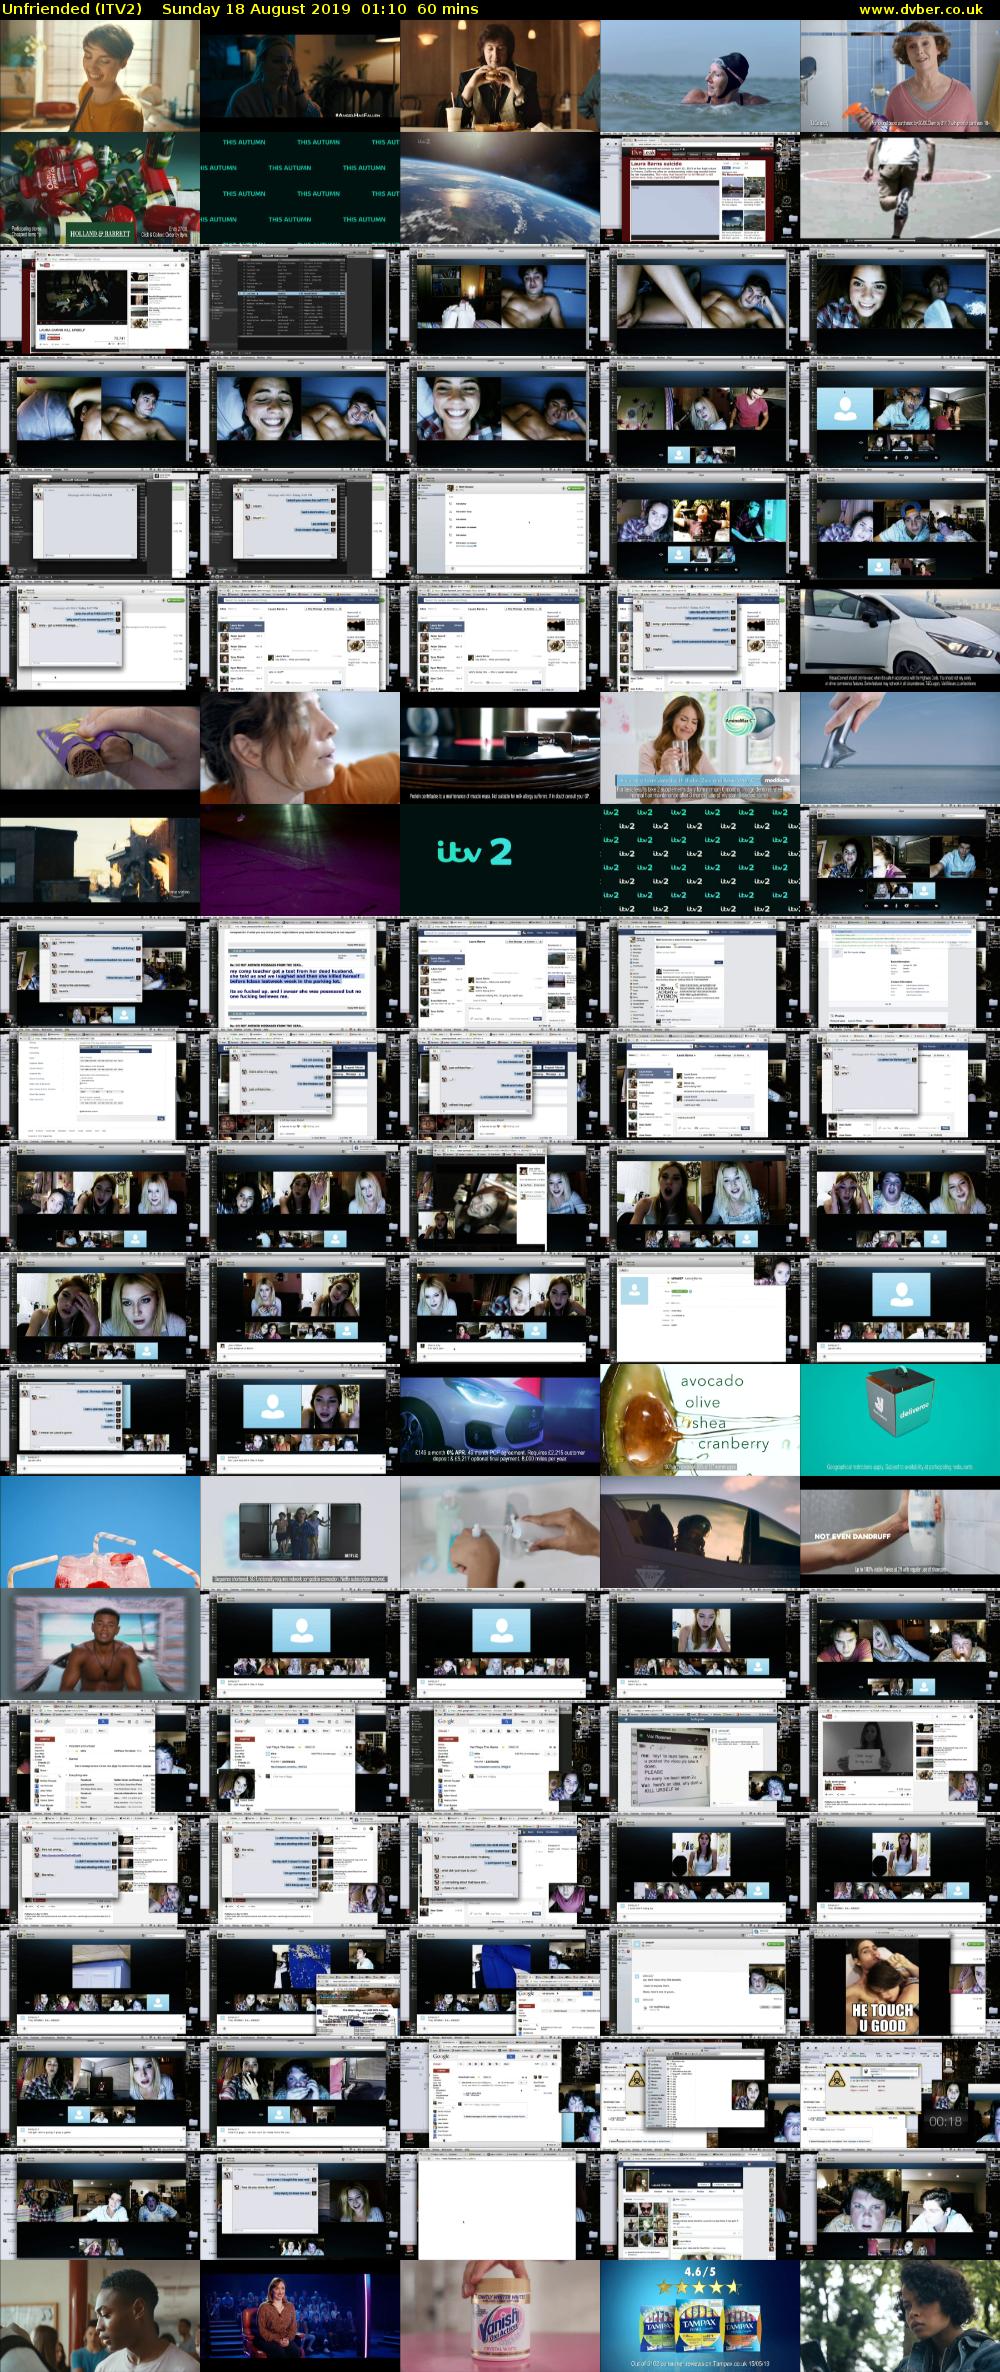Open the deliveroo teal box thumbnail
Screen dimensions: 1000x2372
(x=900, y=1420)
